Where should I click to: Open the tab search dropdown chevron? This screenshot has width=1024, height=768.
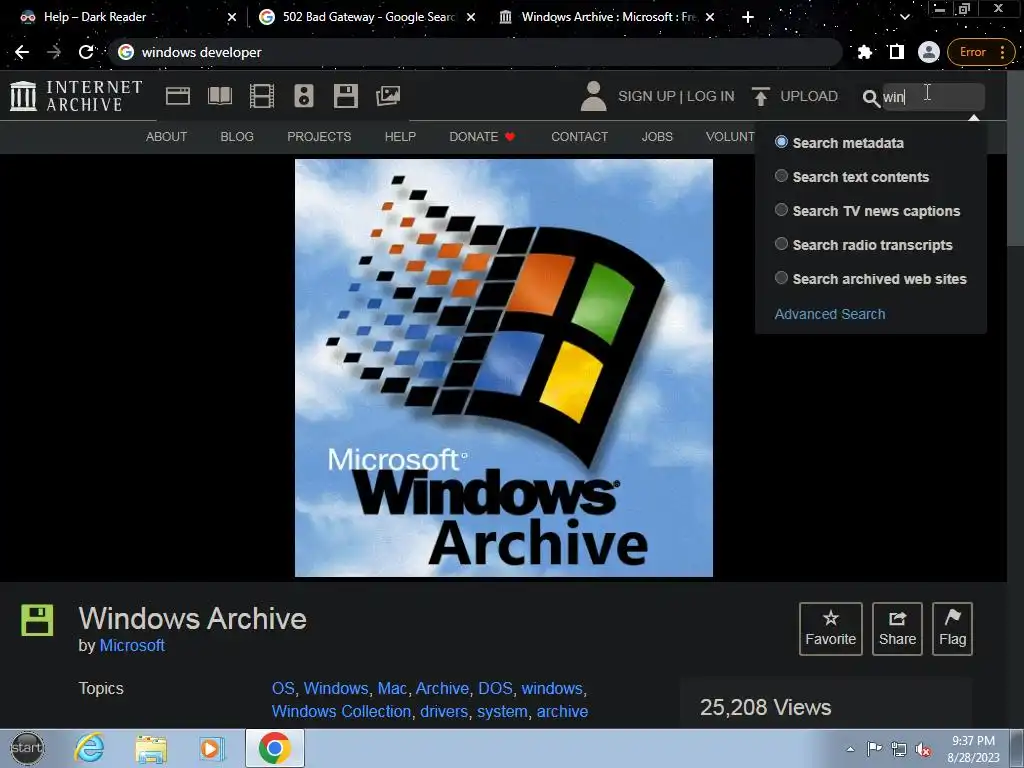click(x=904, y=17)
